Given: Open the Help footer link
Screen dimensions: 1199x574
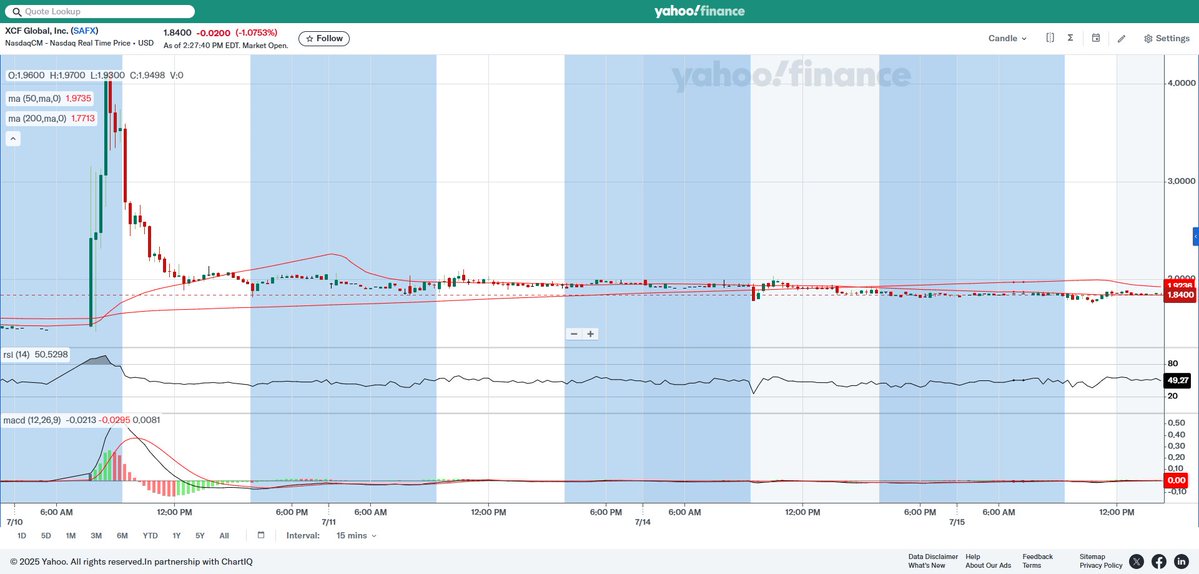Looking at the screenshot, I should 973,556.
